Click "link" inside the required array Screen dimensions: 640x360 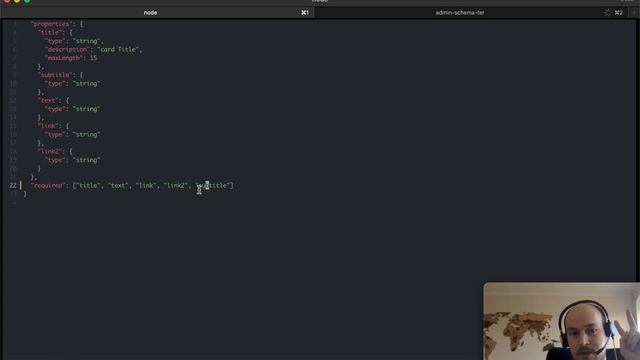(146, 186)
